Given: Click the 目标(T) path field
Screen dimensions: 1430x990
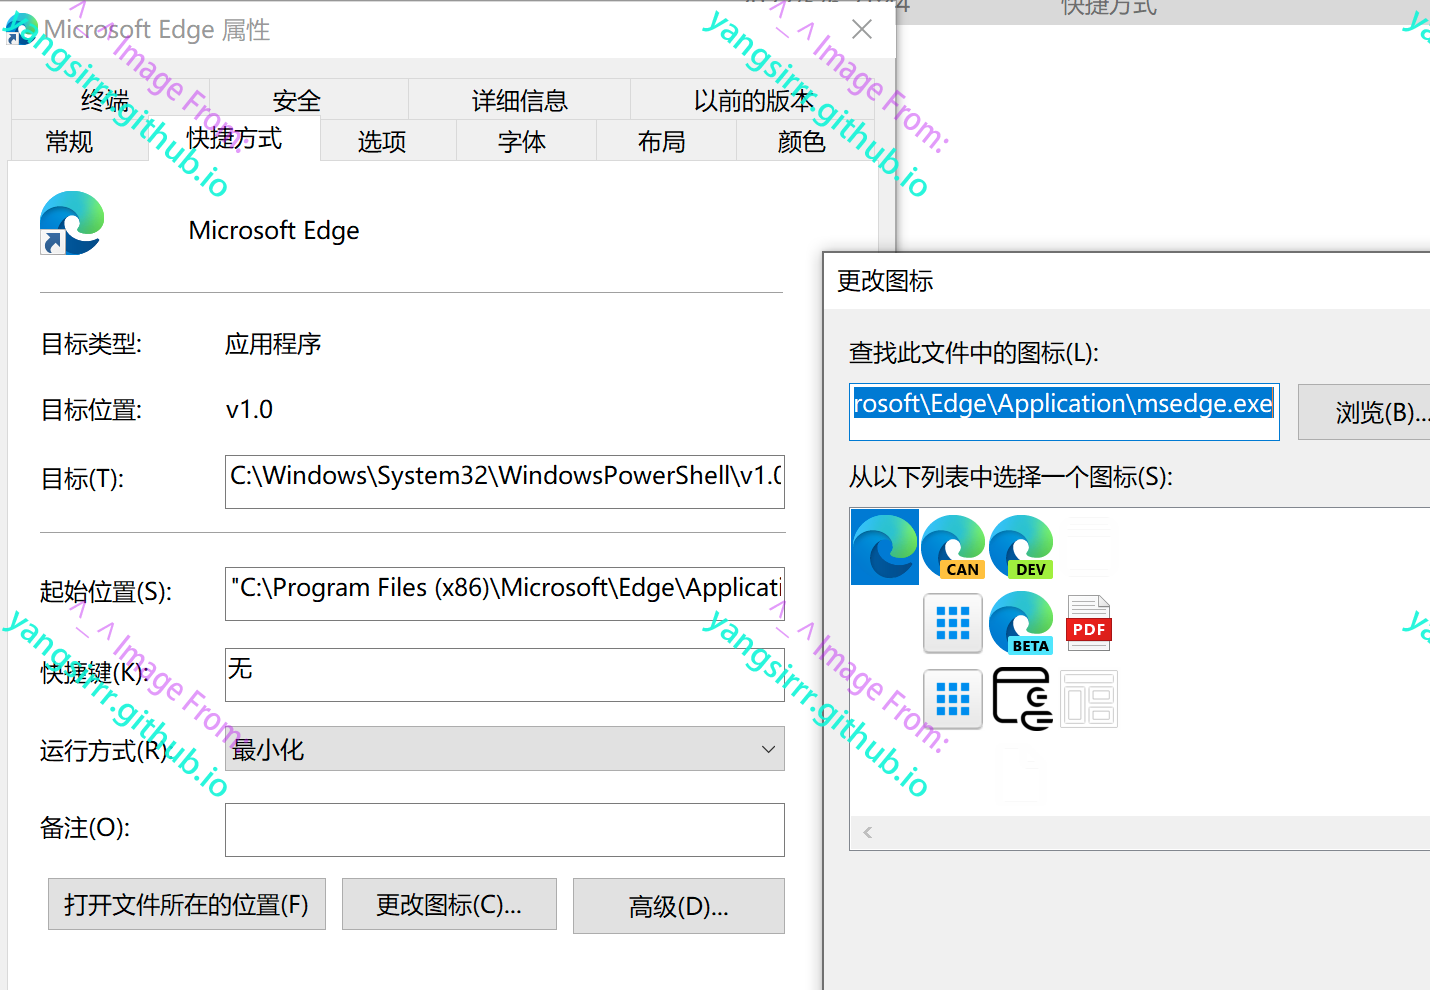Looking at the screenshot, I should pos(505,481).
